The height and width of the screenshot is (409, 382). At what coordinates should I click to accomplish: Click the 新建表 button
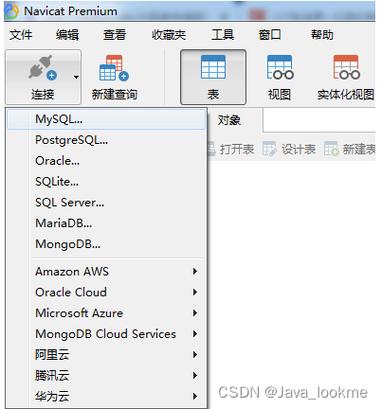click(x=350, y=149)
